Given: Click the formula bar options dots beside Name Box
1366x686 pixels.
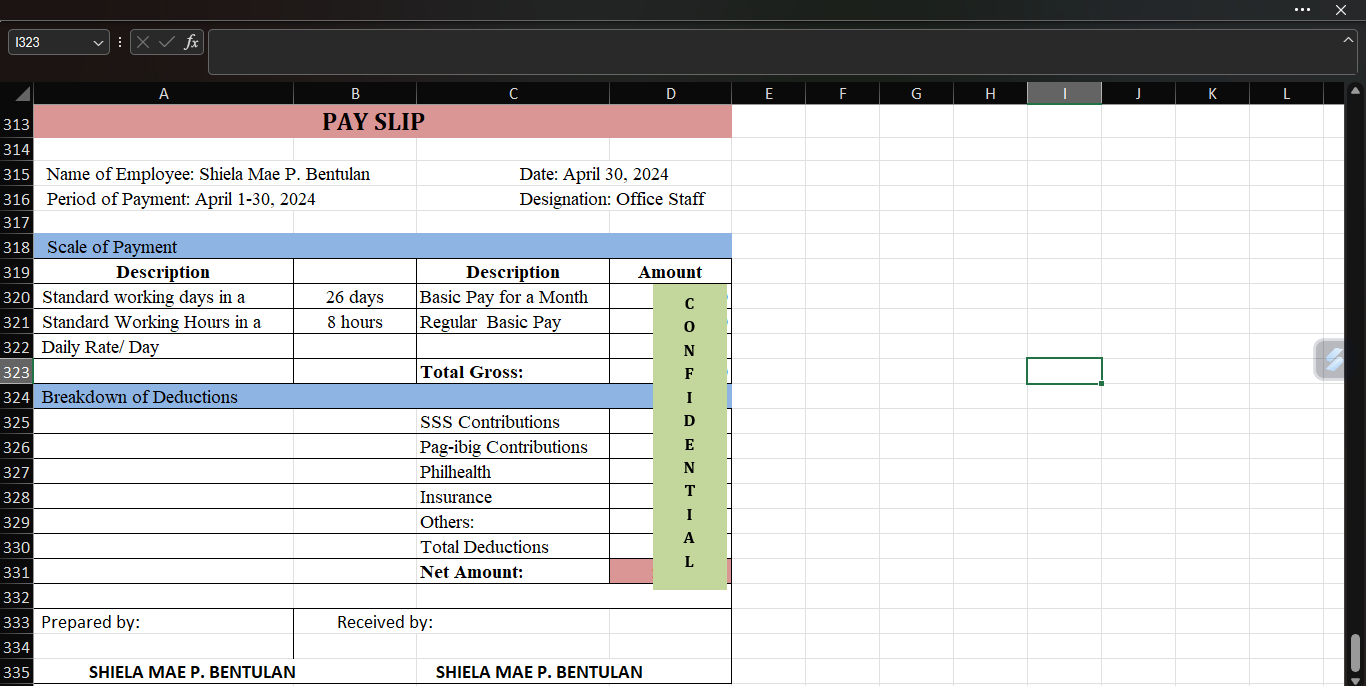Looking at the screenshot, I should [120, 42].
